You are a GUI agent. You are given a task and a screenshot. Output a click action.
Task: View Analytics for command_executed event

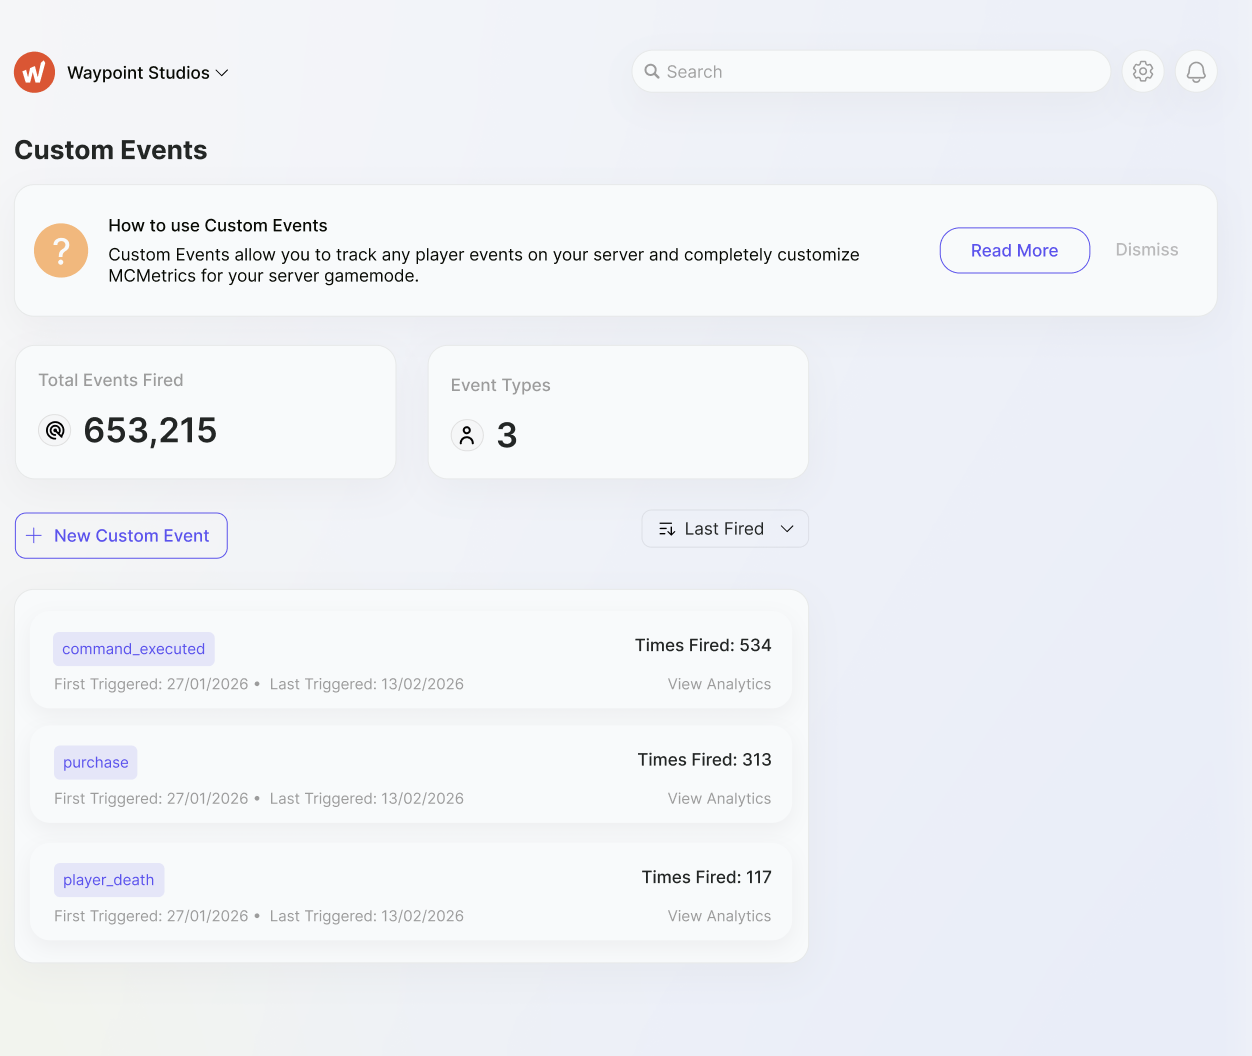719,684
